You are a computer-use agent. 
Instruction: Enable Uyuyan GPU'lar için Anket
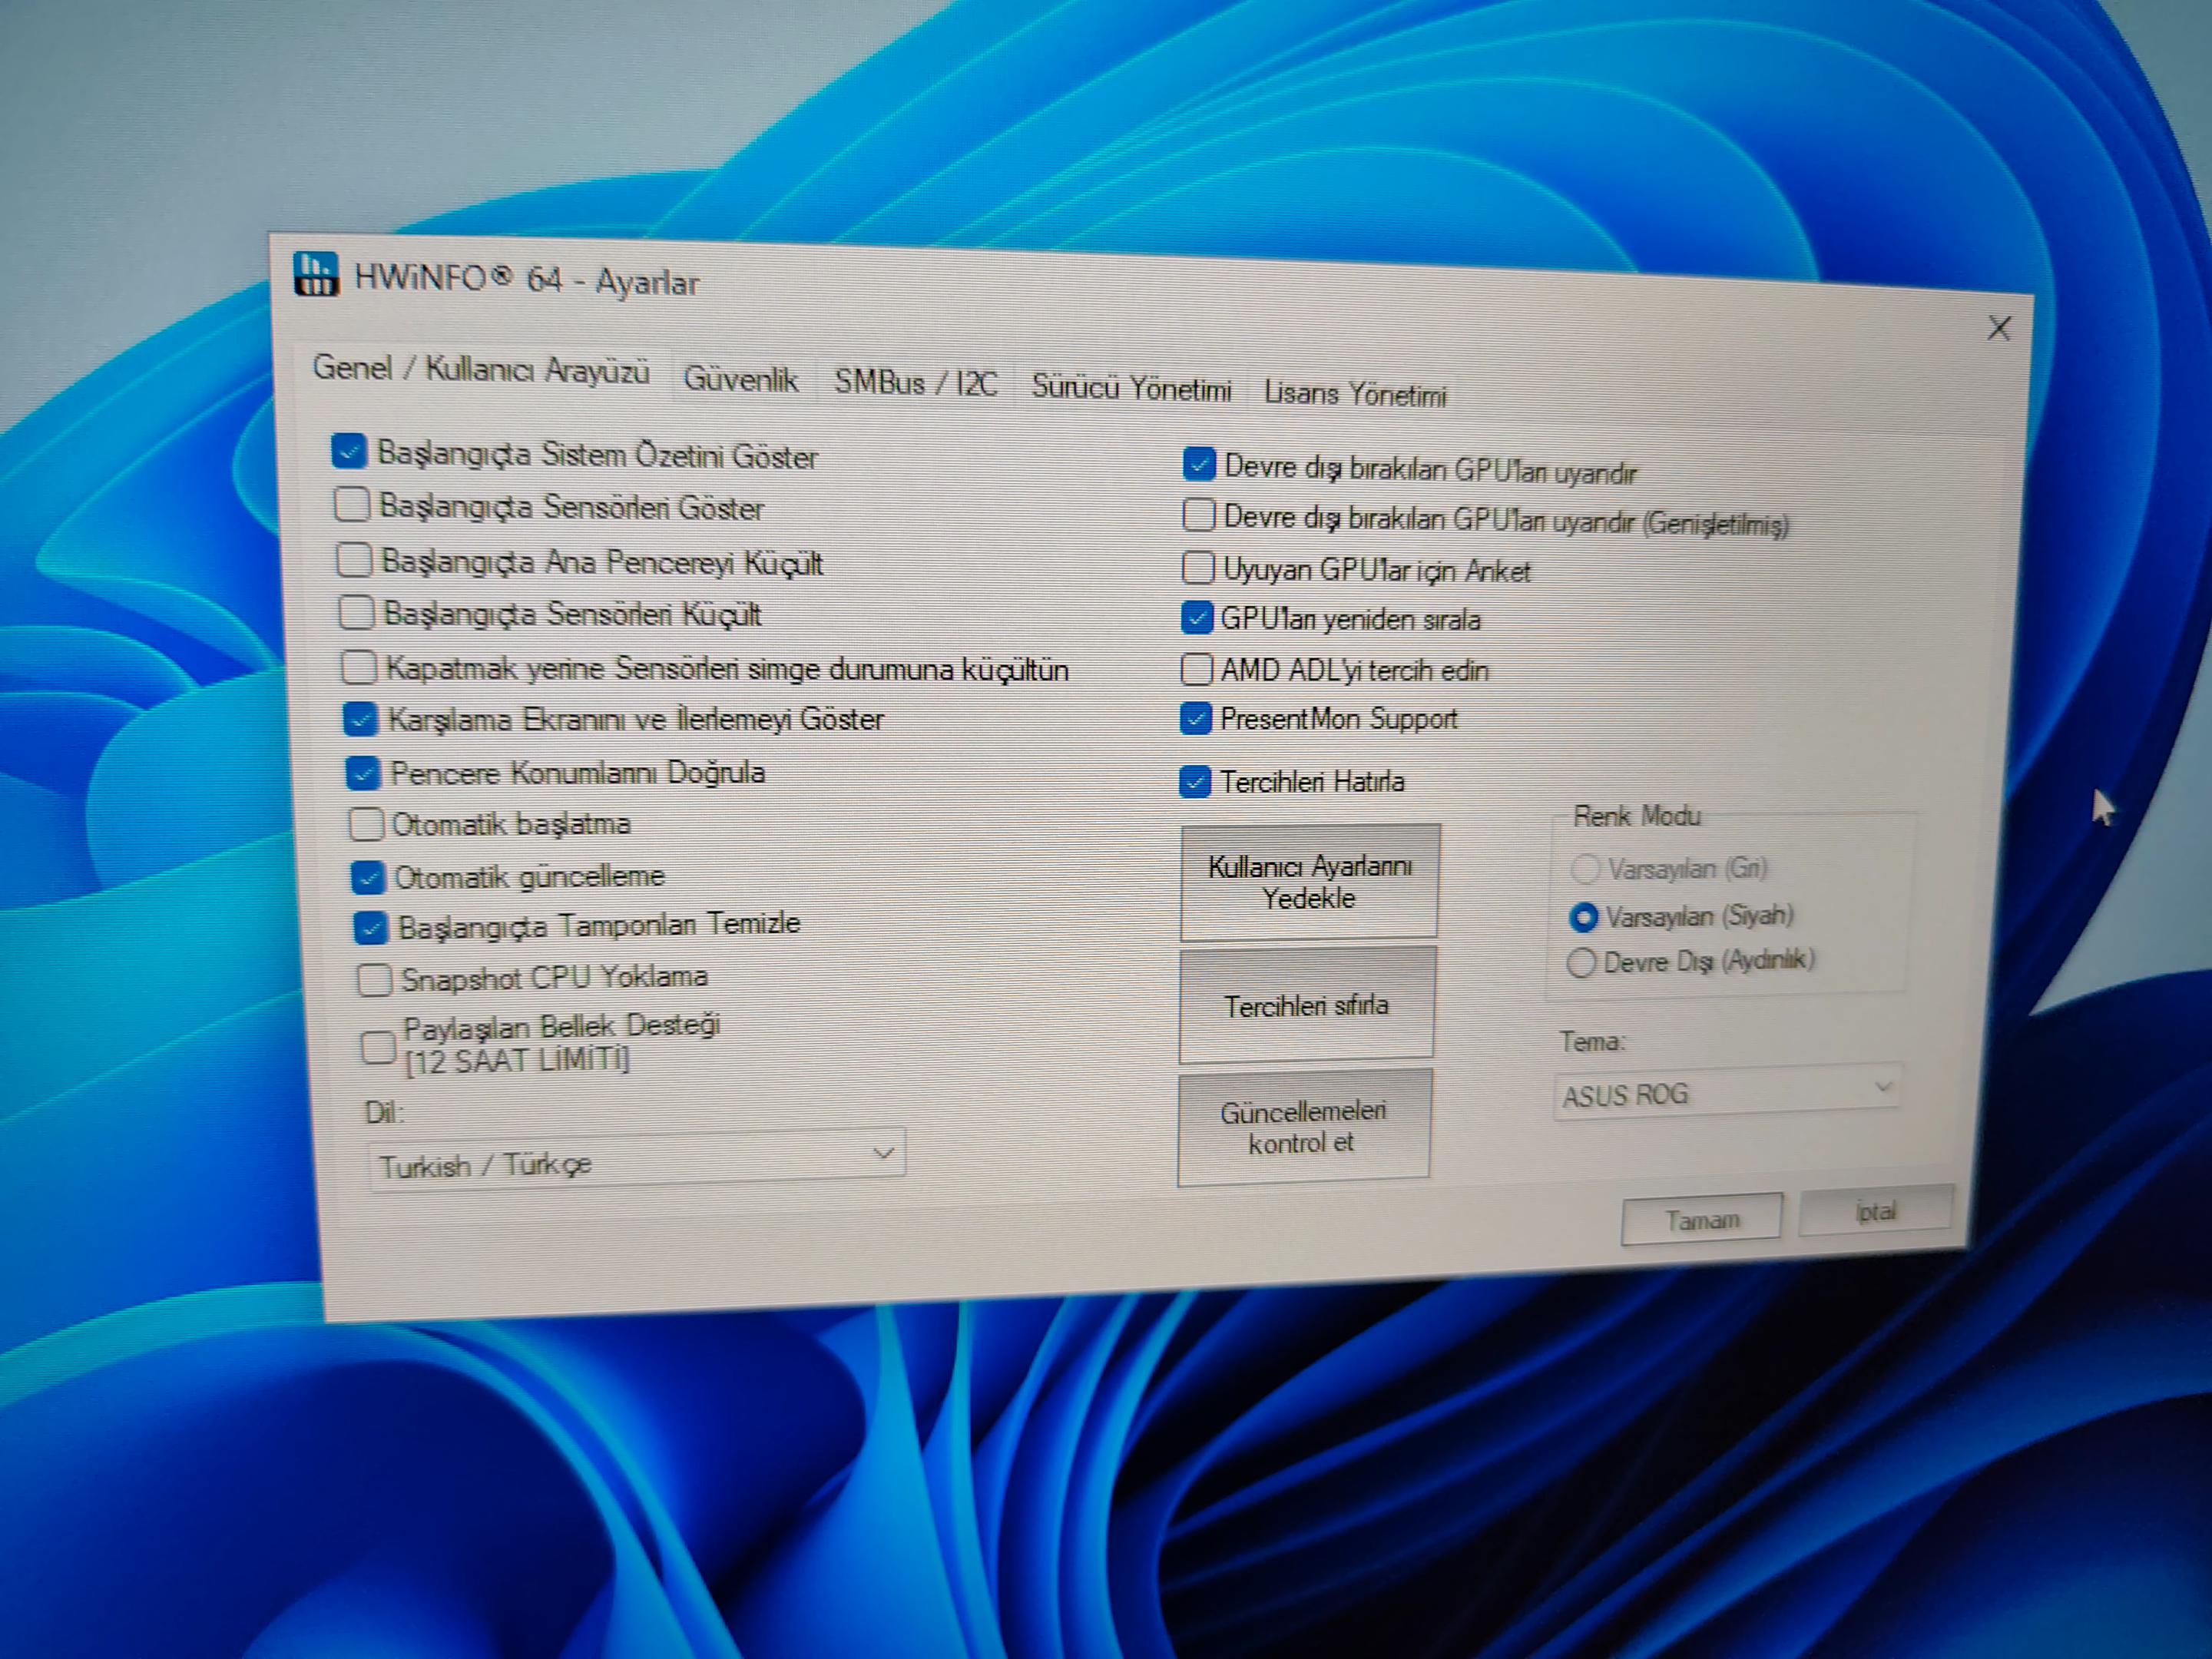point(1198,568)
